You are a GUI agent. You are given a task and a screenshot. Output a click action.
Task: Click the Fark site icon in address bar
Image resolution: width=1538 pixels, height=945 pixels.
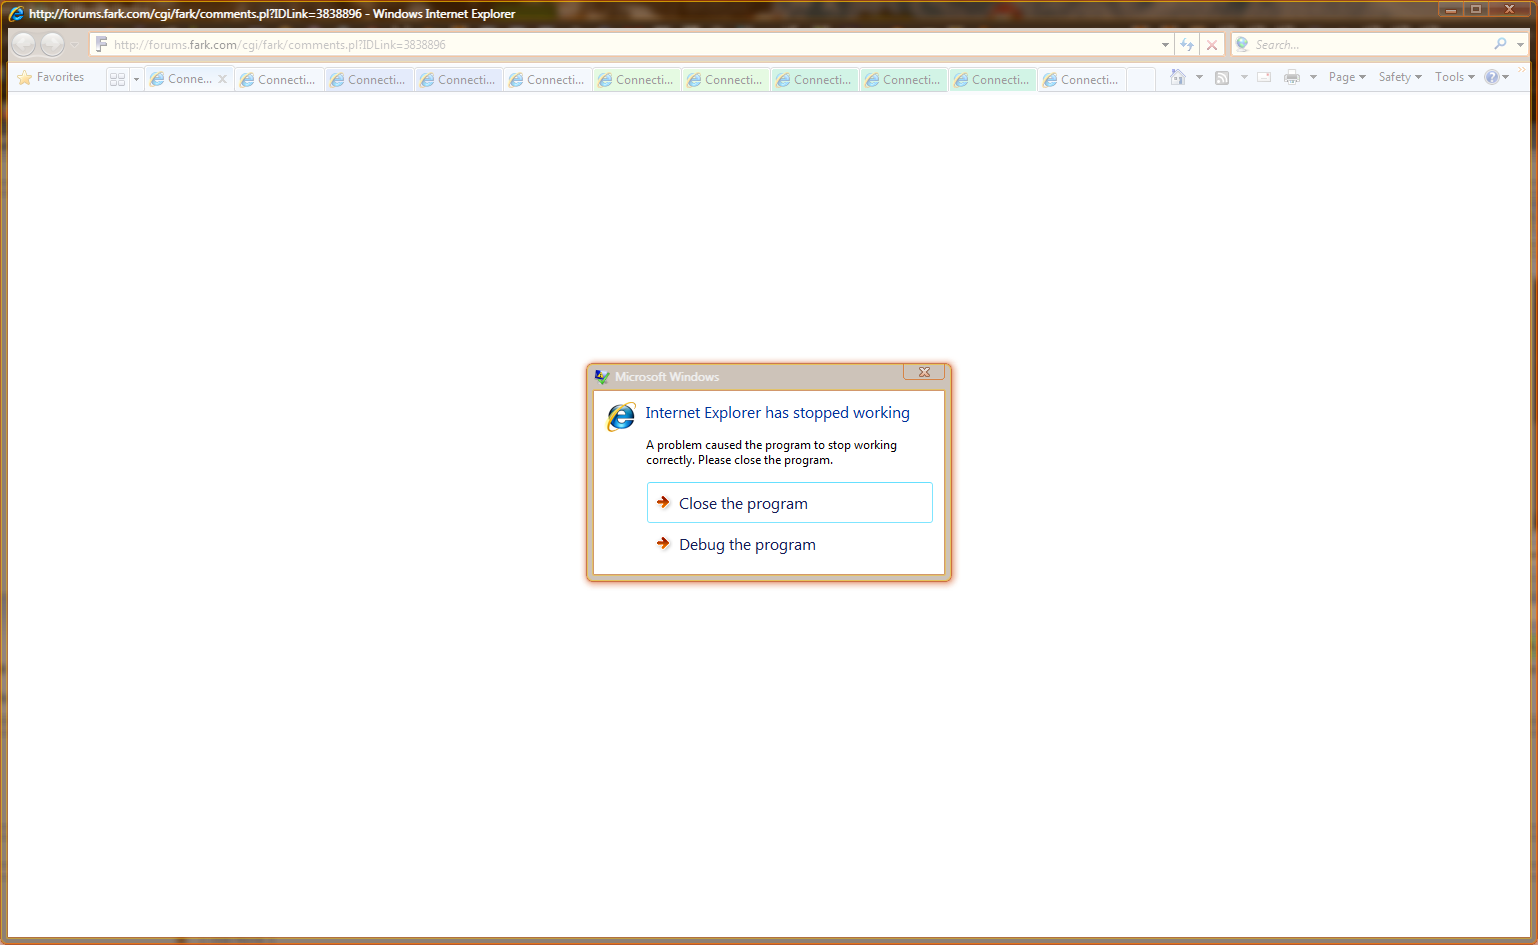(101, 44)
